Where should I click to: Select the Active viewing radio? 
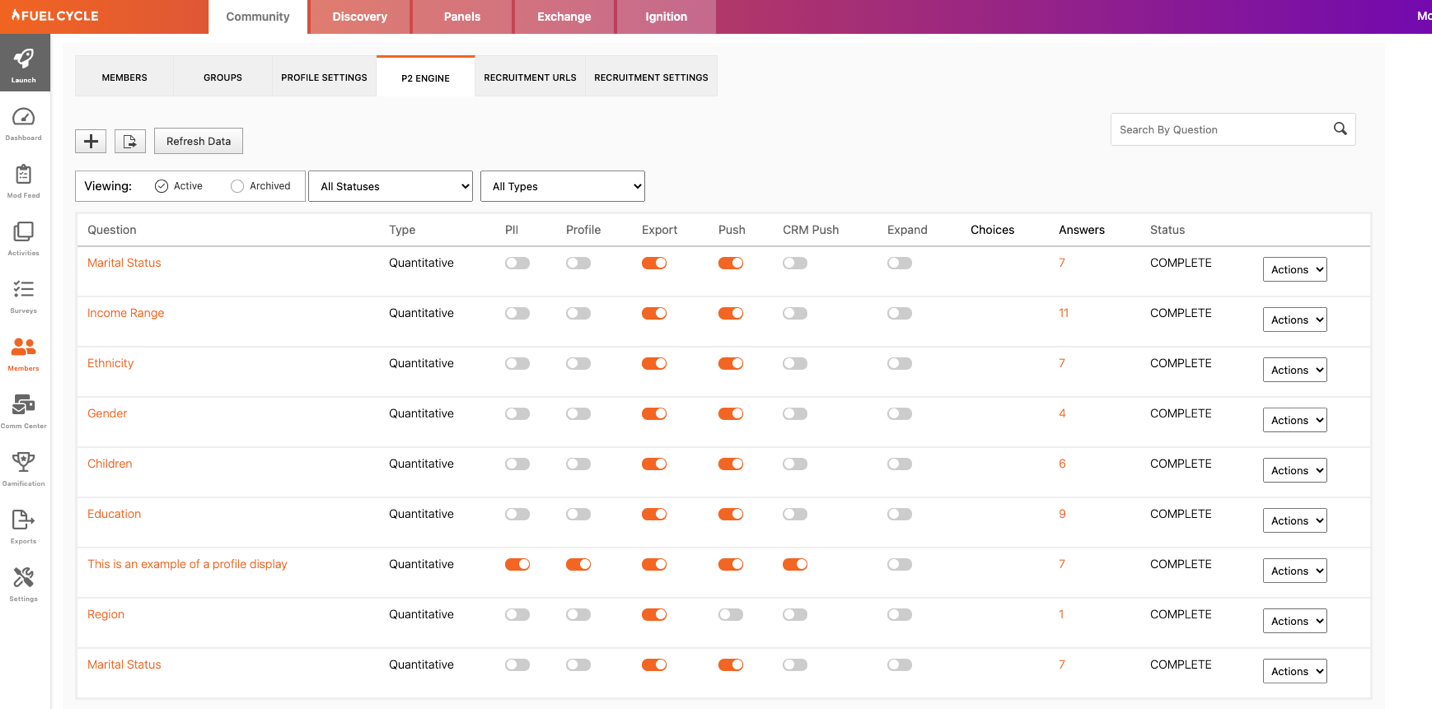pos(161,186)
